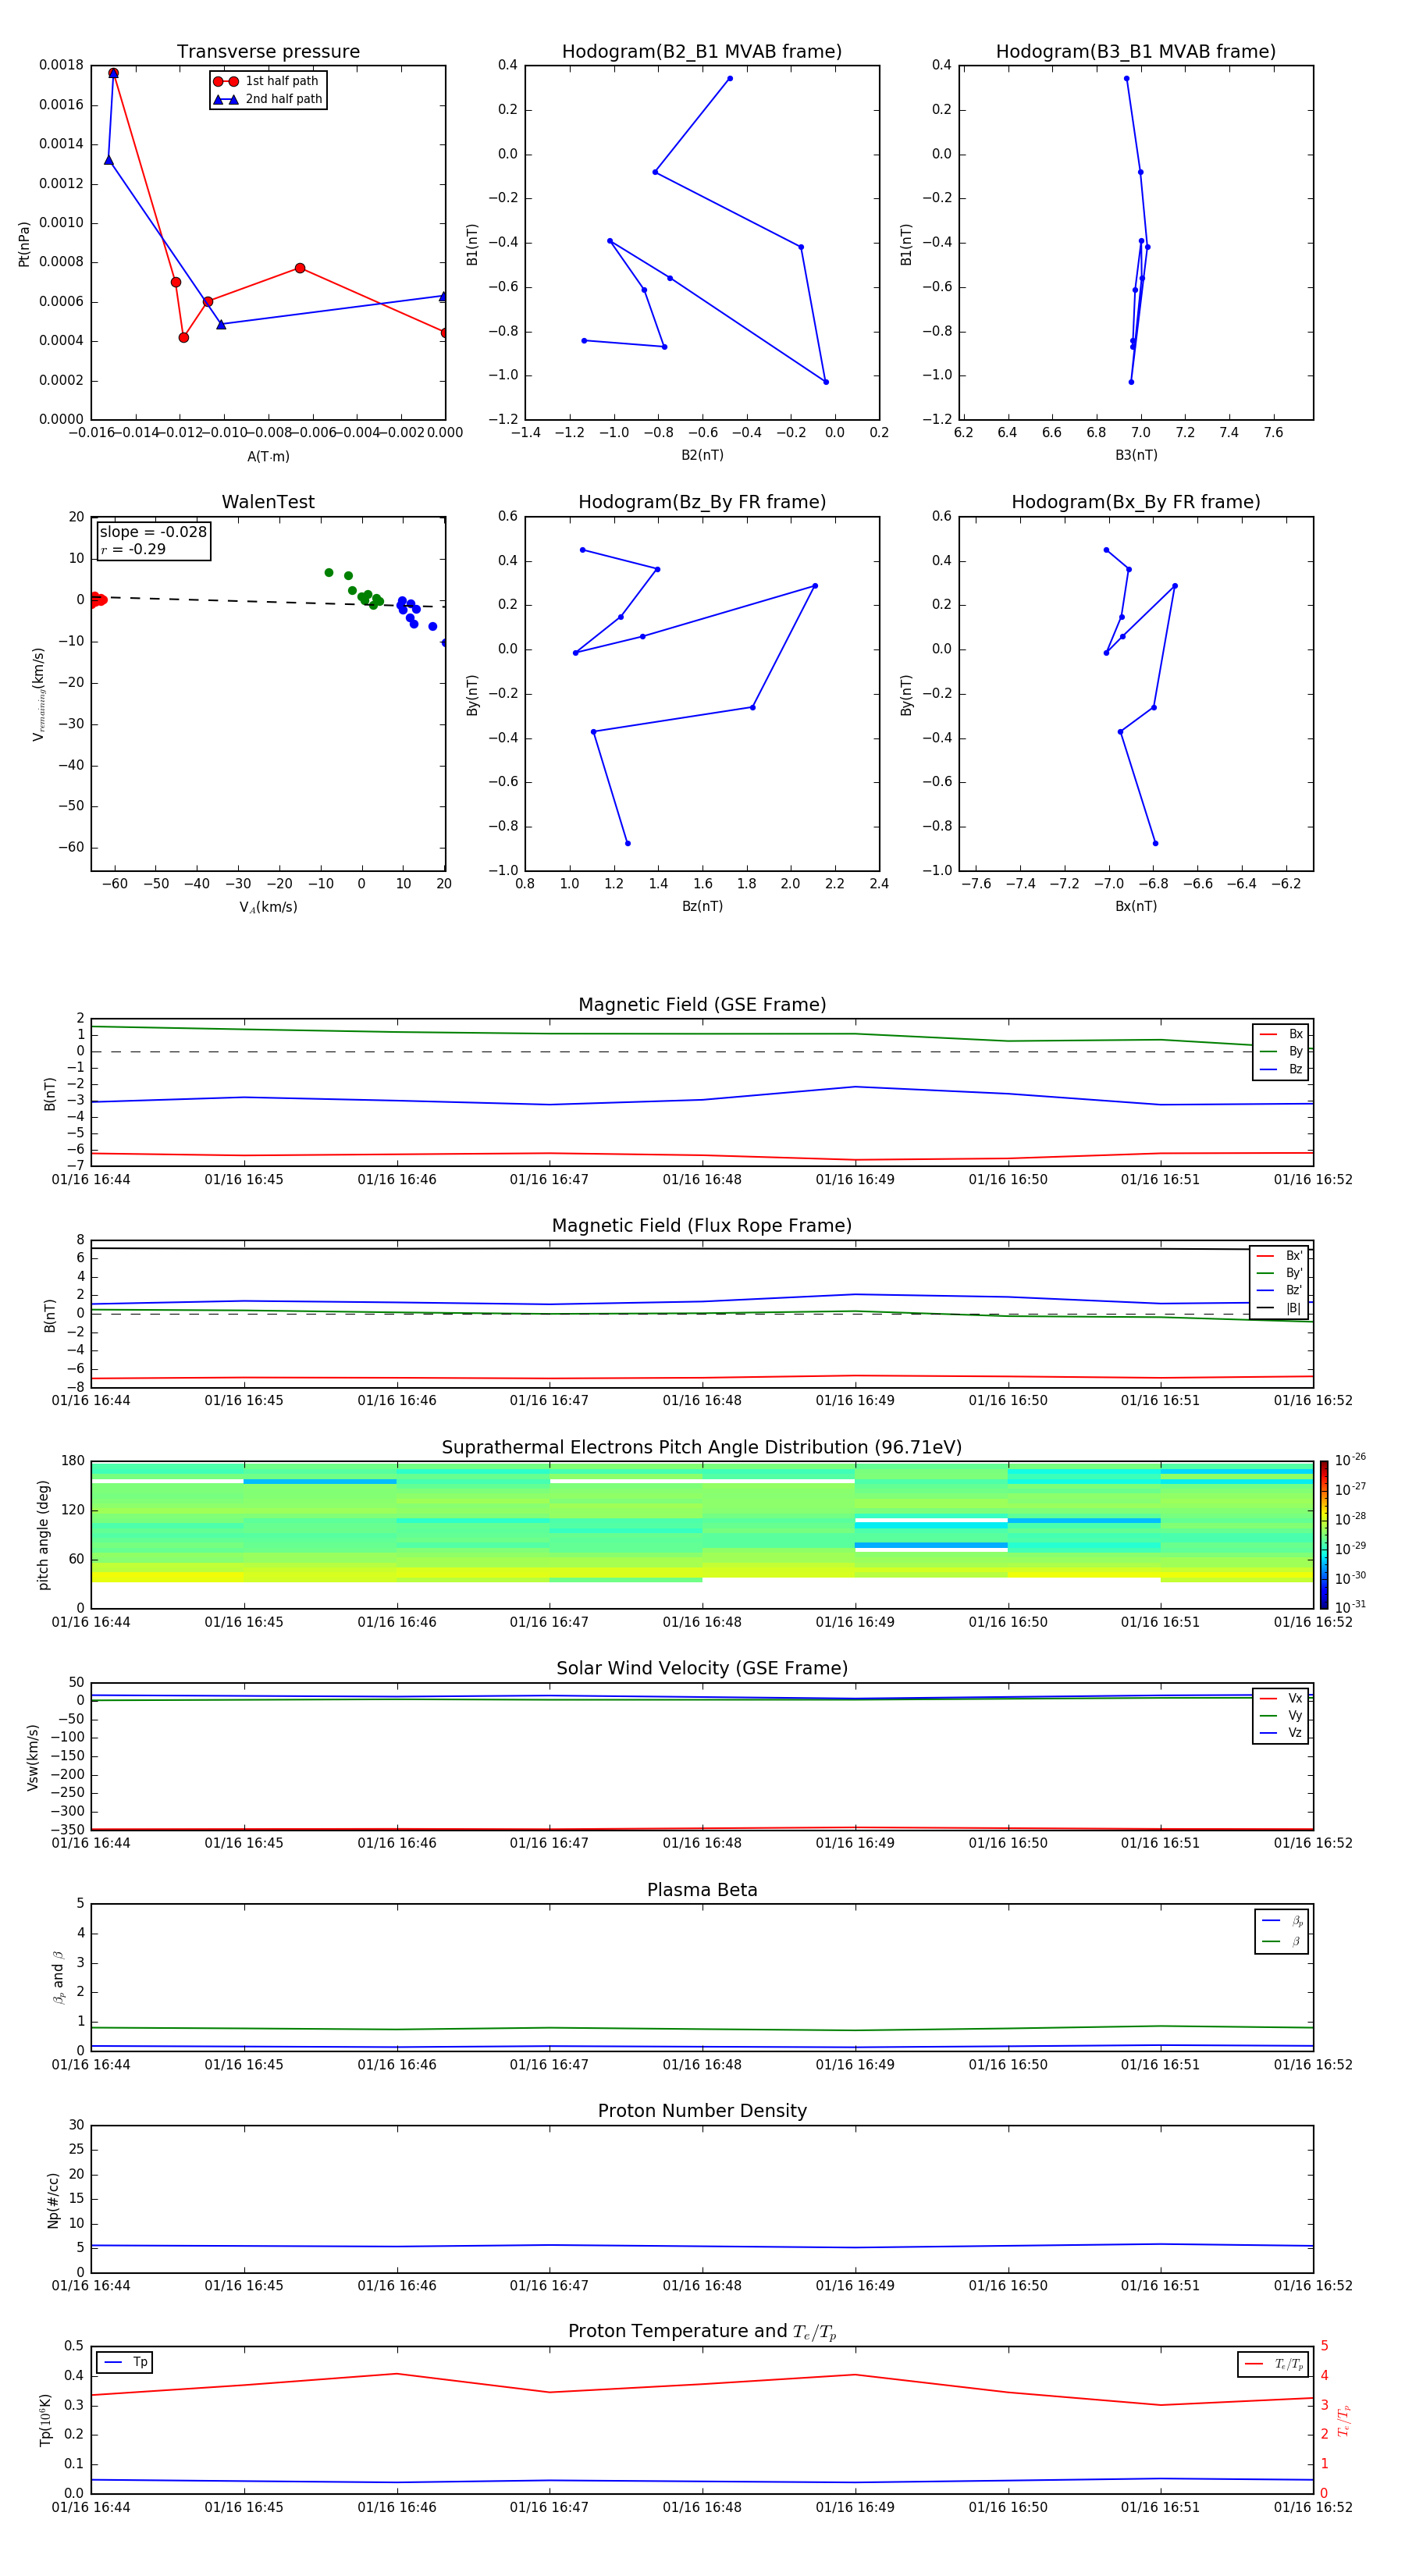Click the 'V_A(km/s)' x-axis label
The image size is (1405, 2576).
pos(268,907)
